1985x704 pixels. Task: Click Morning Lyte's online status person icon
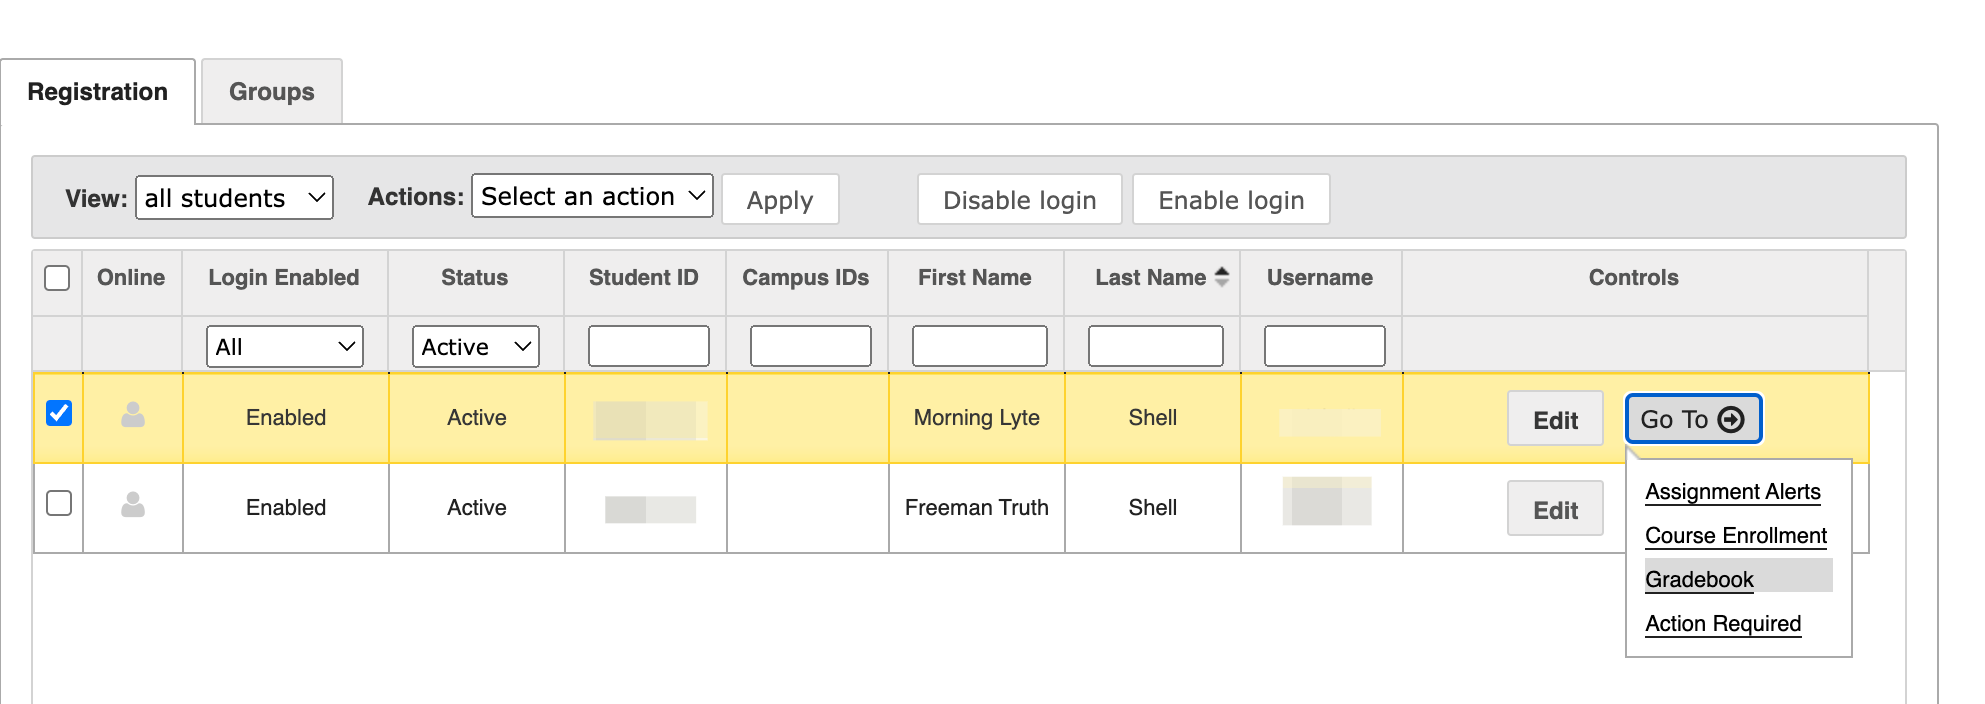coord(133,415)
